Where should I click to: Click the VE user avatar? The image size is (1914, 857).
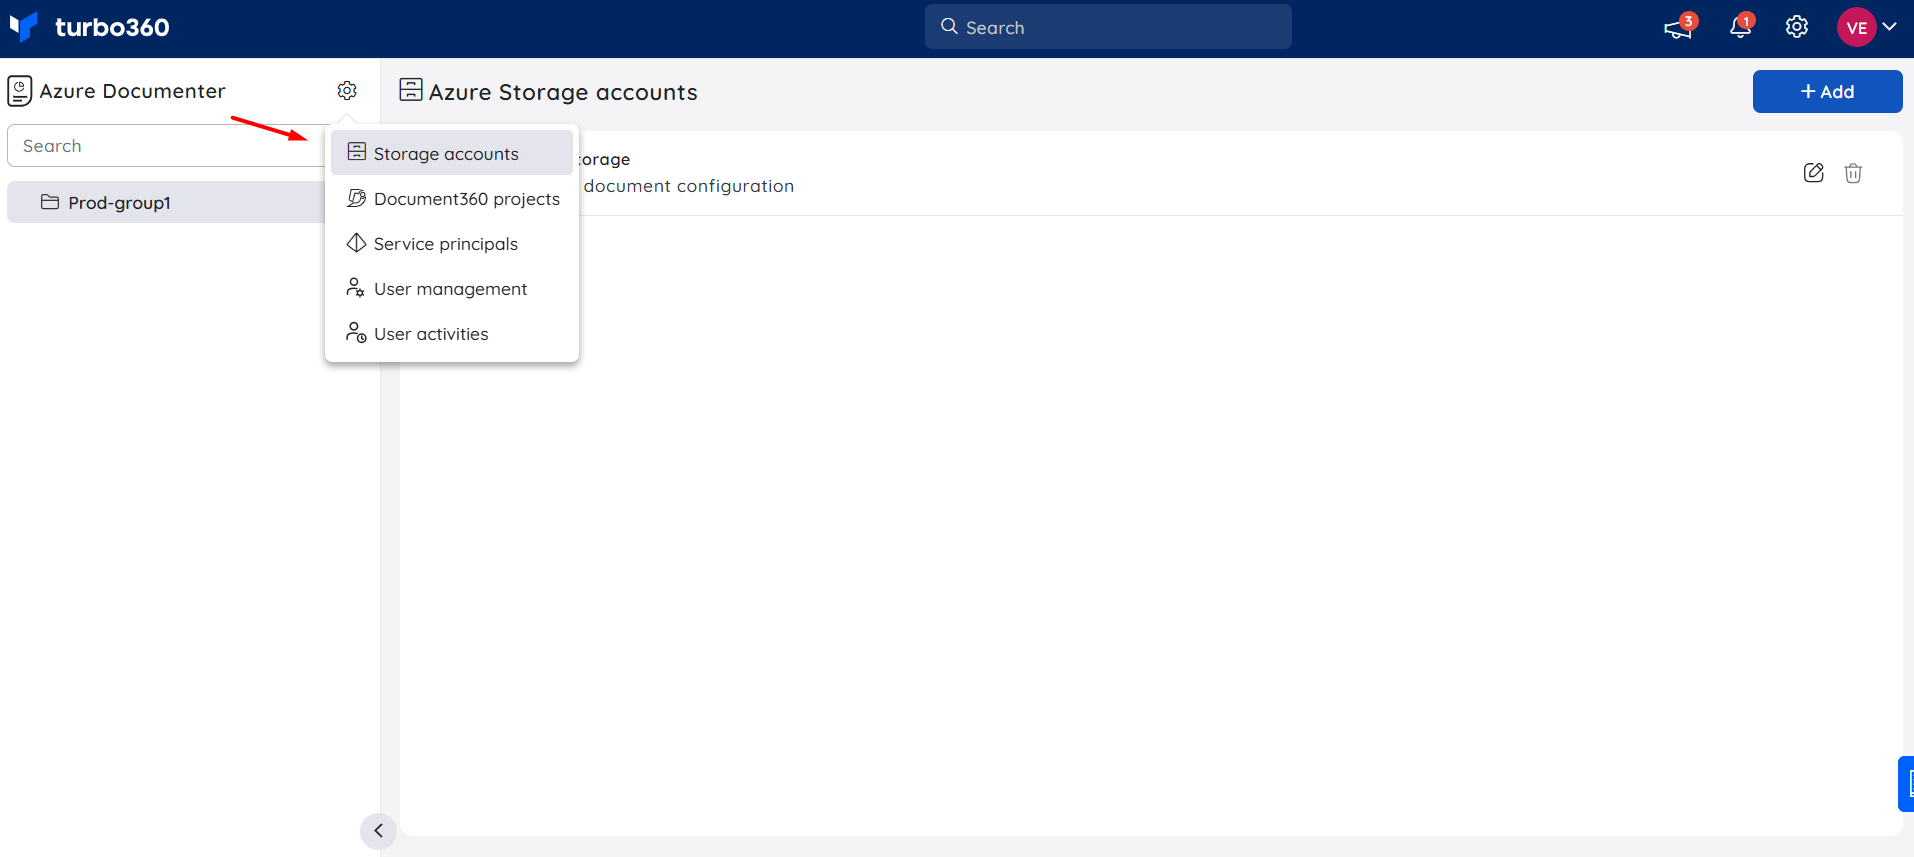(x=1857, y=27)
